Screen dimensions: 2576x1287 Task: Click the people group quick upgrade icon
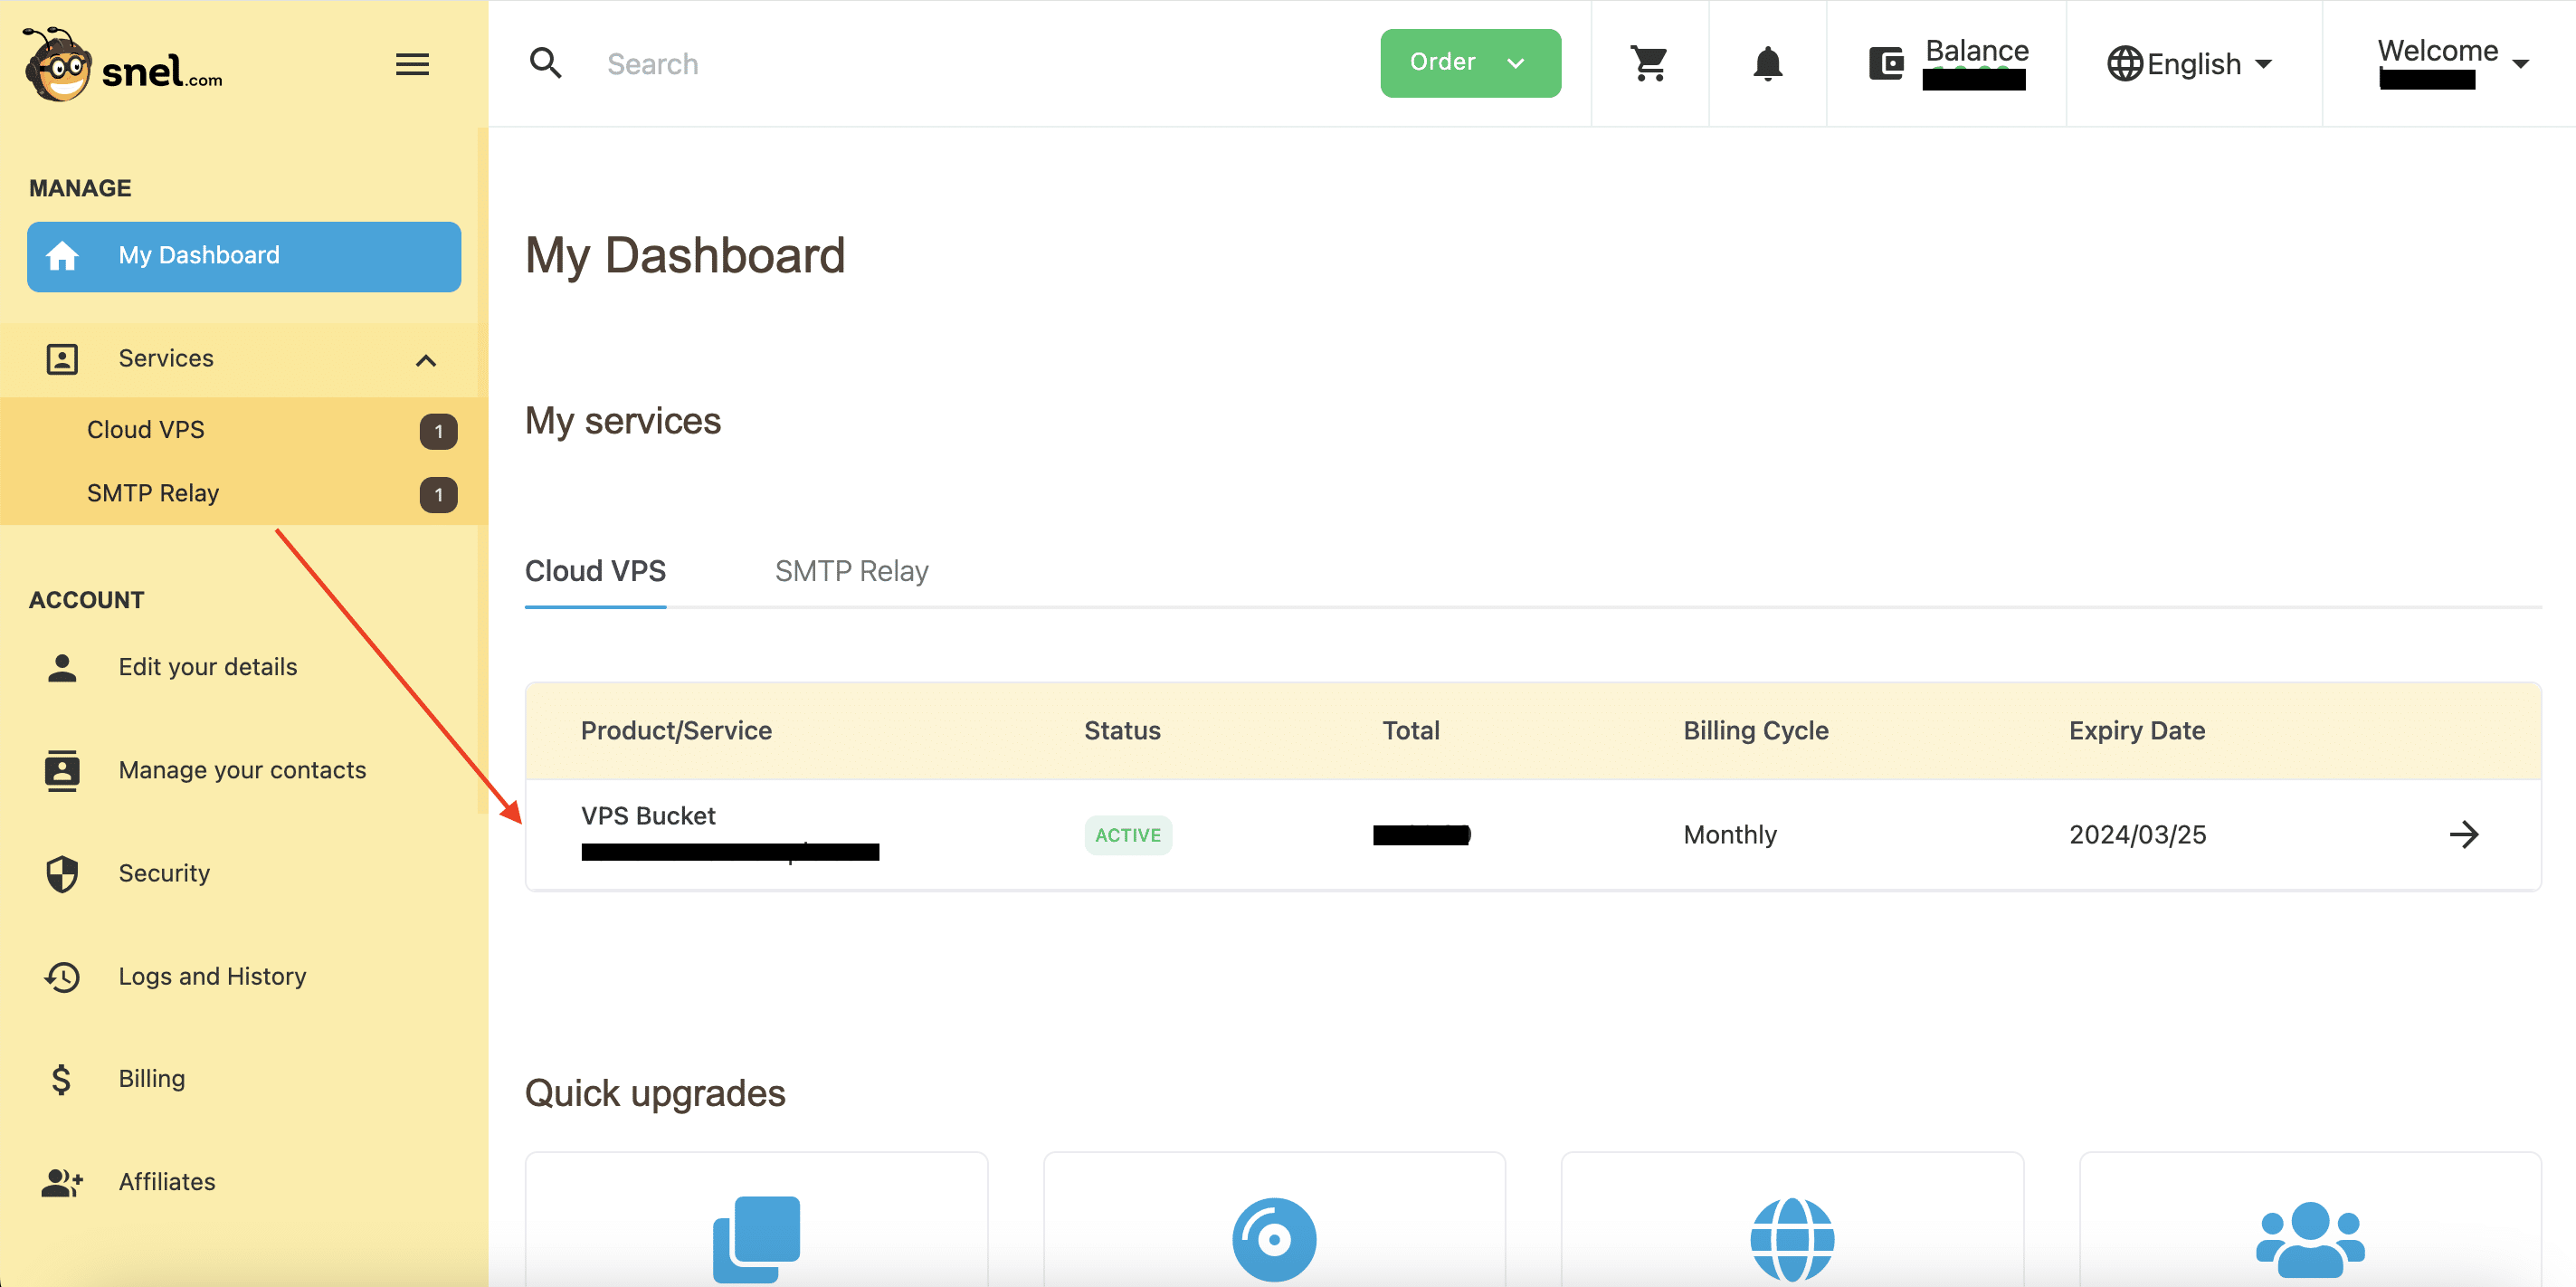(x=2310, y=1239)
